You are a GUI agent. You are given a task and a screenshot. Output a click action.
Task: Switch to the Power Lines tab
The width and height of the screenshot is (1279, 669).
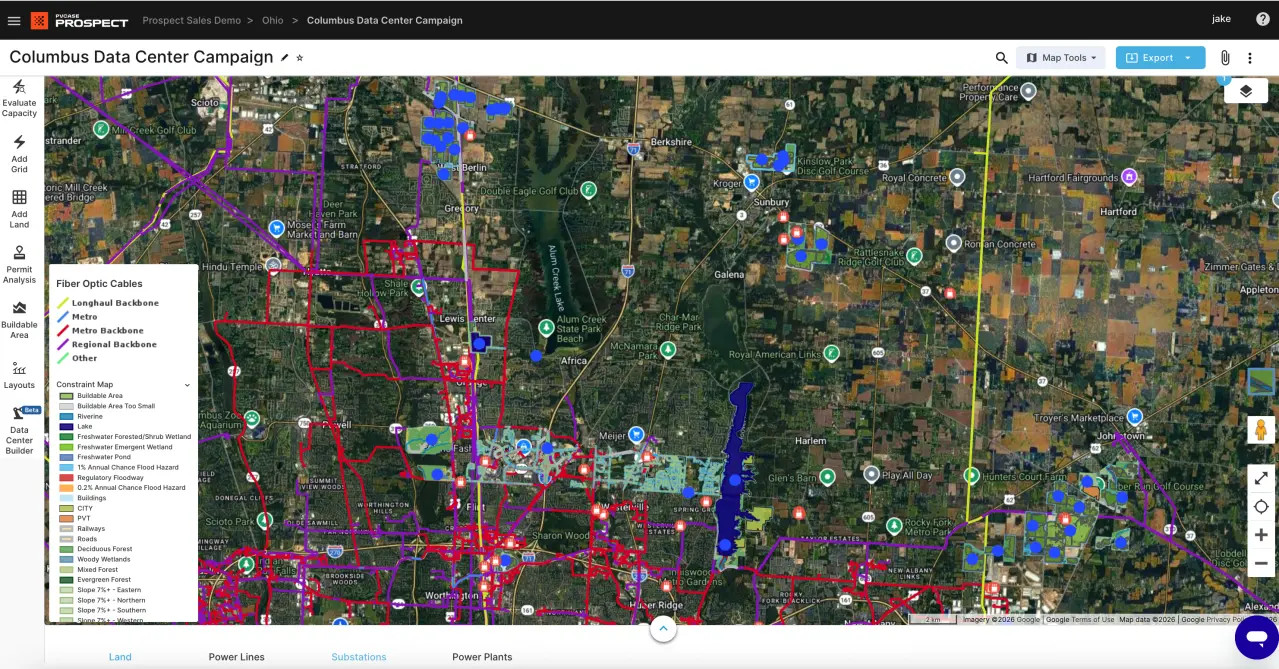pos(237,657)
